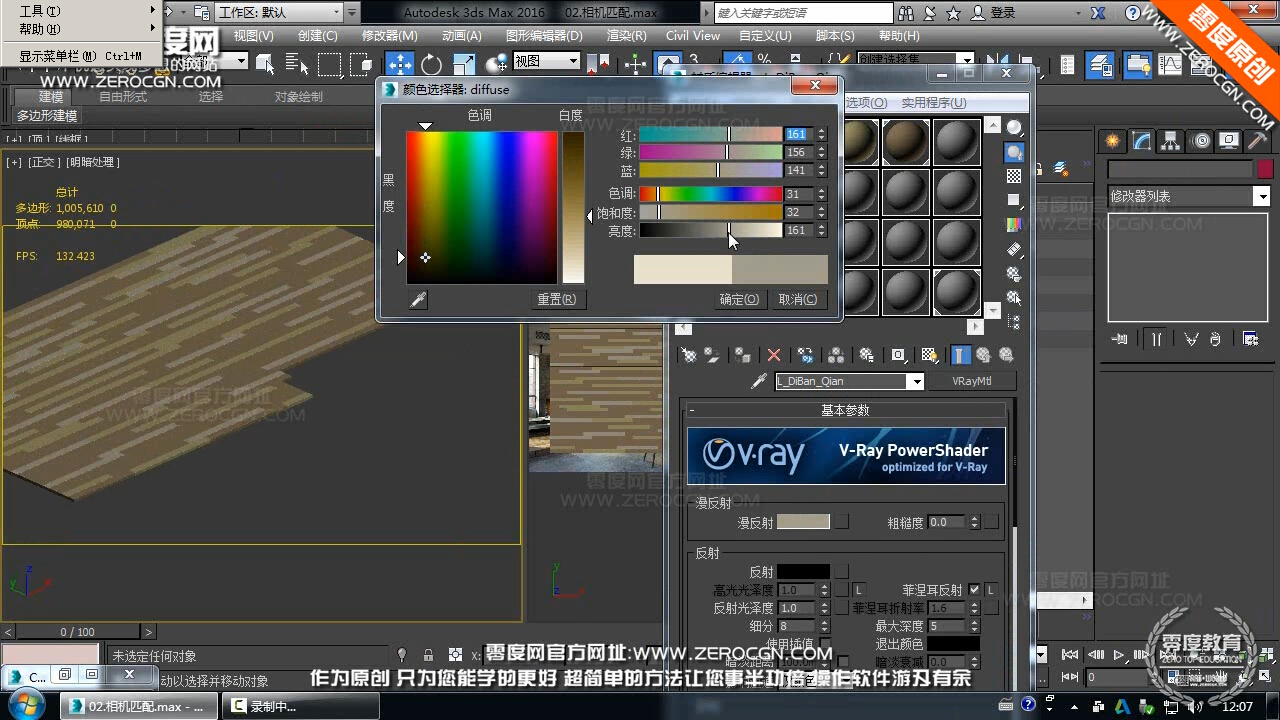The image size is (1280, 720).
Task: Choose Show Menu Bar in the dropdown menu
Action: click(x=80, y=57)
